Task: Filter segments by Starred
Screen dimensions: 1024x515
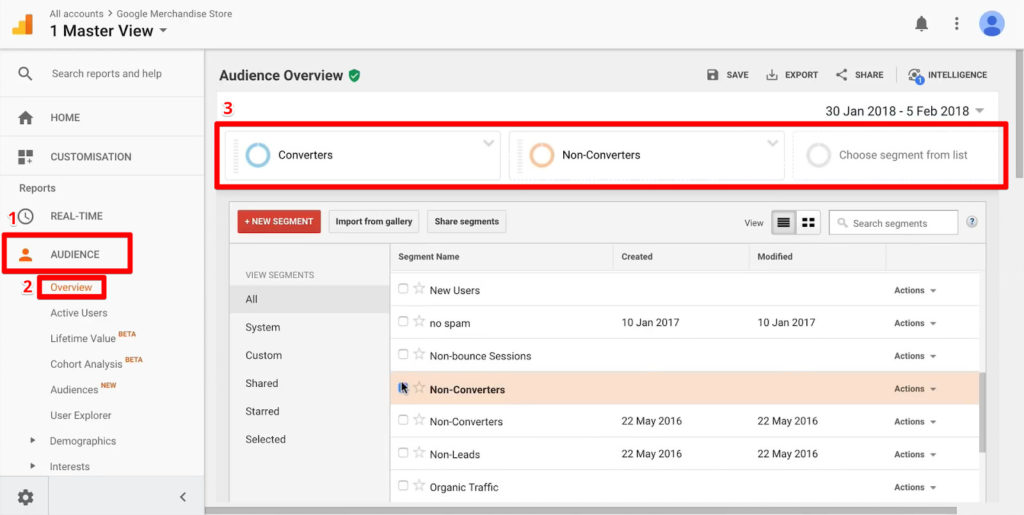Action: [263, 411]
